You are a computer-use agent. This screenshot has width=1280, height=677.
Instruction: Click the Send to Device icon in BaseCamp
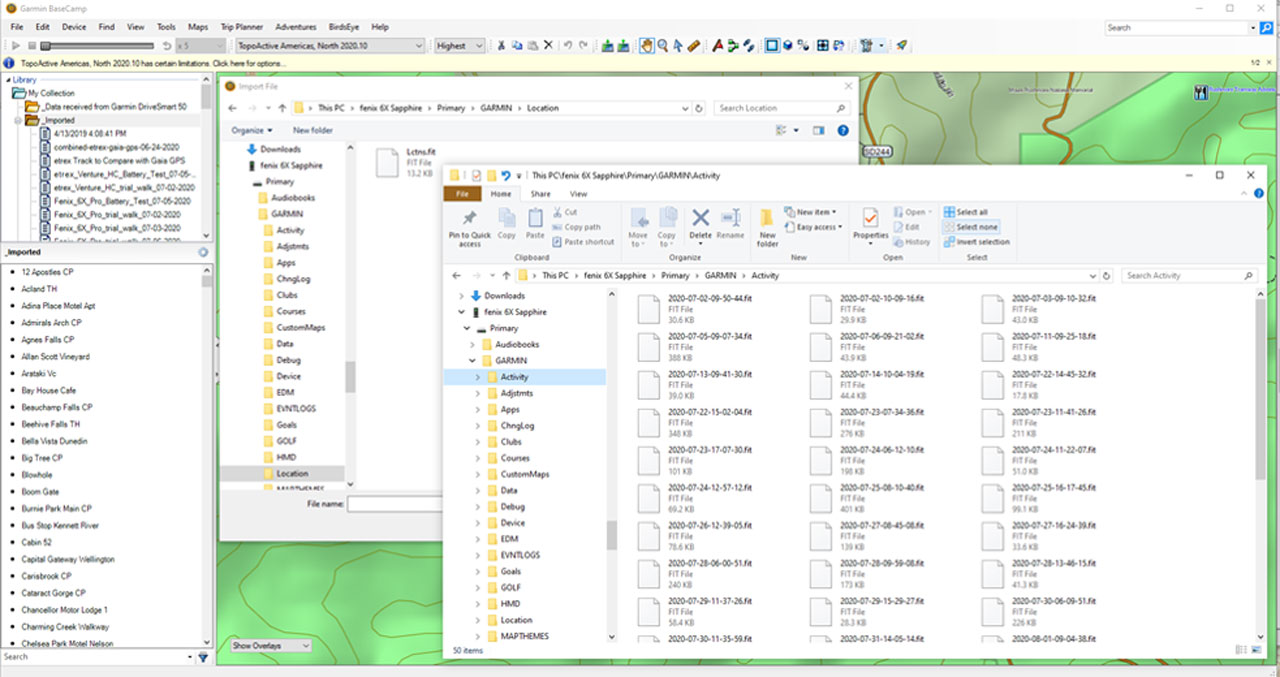(x=608, y=46)
